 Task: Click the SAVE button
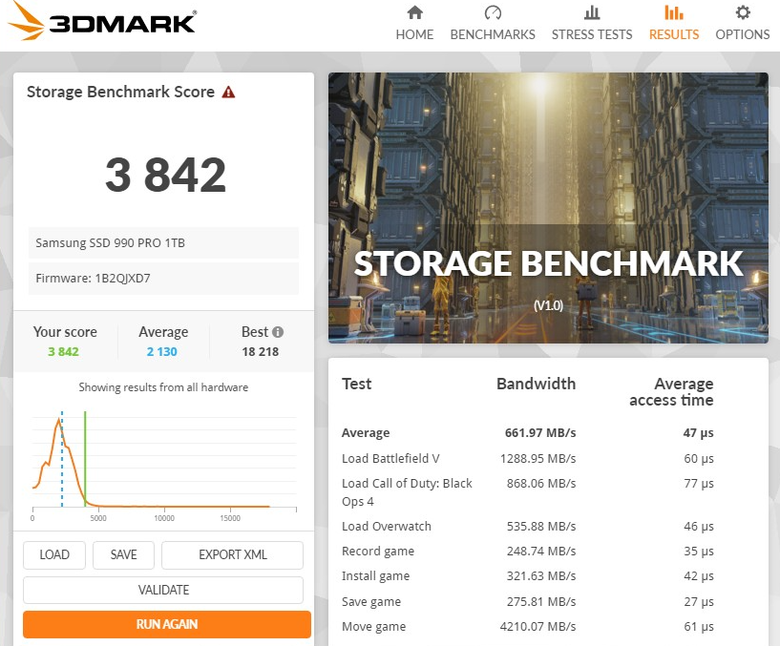pyautogui.click(x=123, y=555)
